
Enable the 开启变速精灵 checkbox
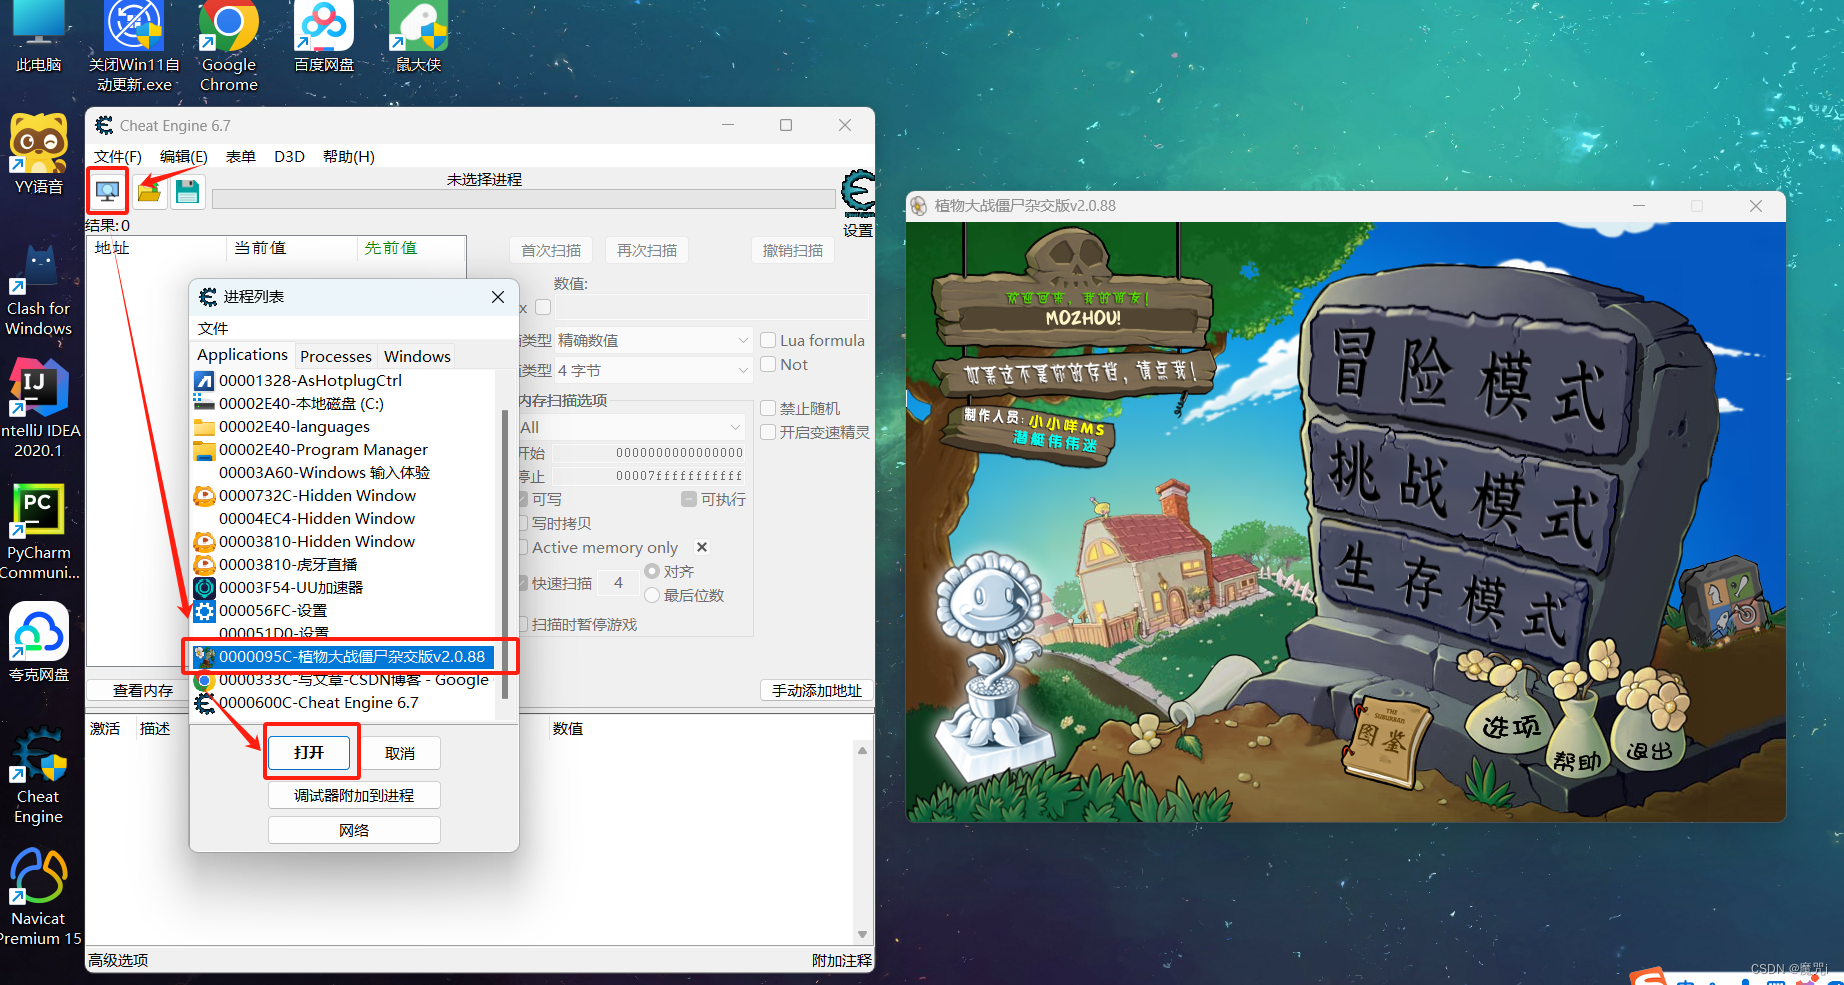[x=768, y=432]
